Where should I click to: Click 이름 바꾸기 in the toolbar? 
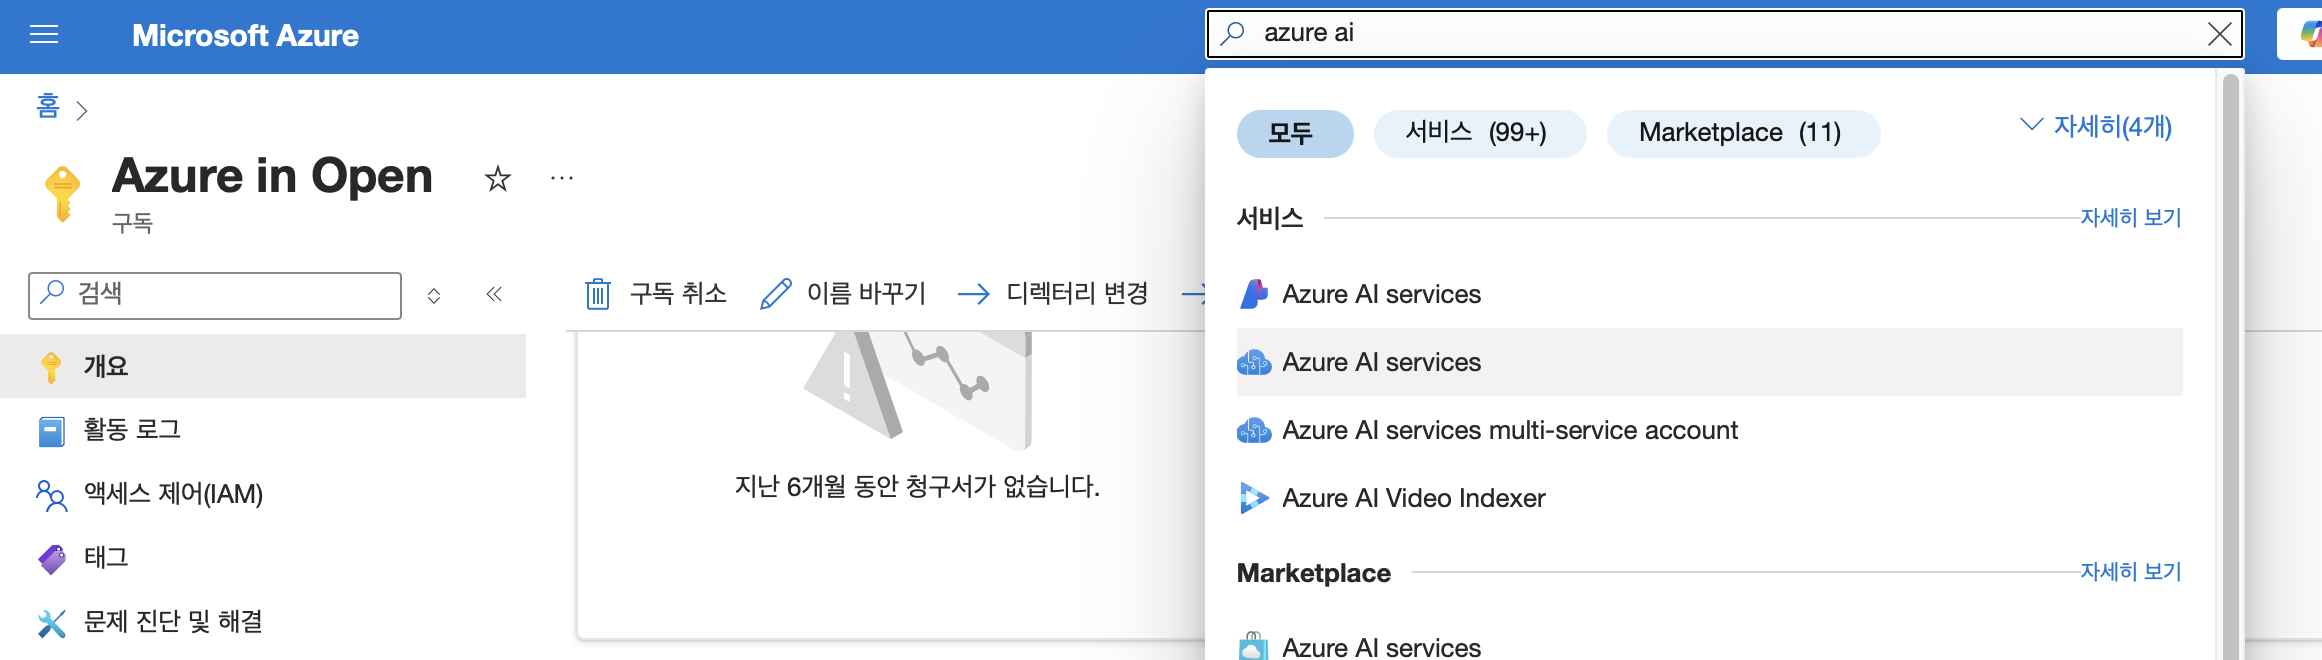tap(843, 294)
